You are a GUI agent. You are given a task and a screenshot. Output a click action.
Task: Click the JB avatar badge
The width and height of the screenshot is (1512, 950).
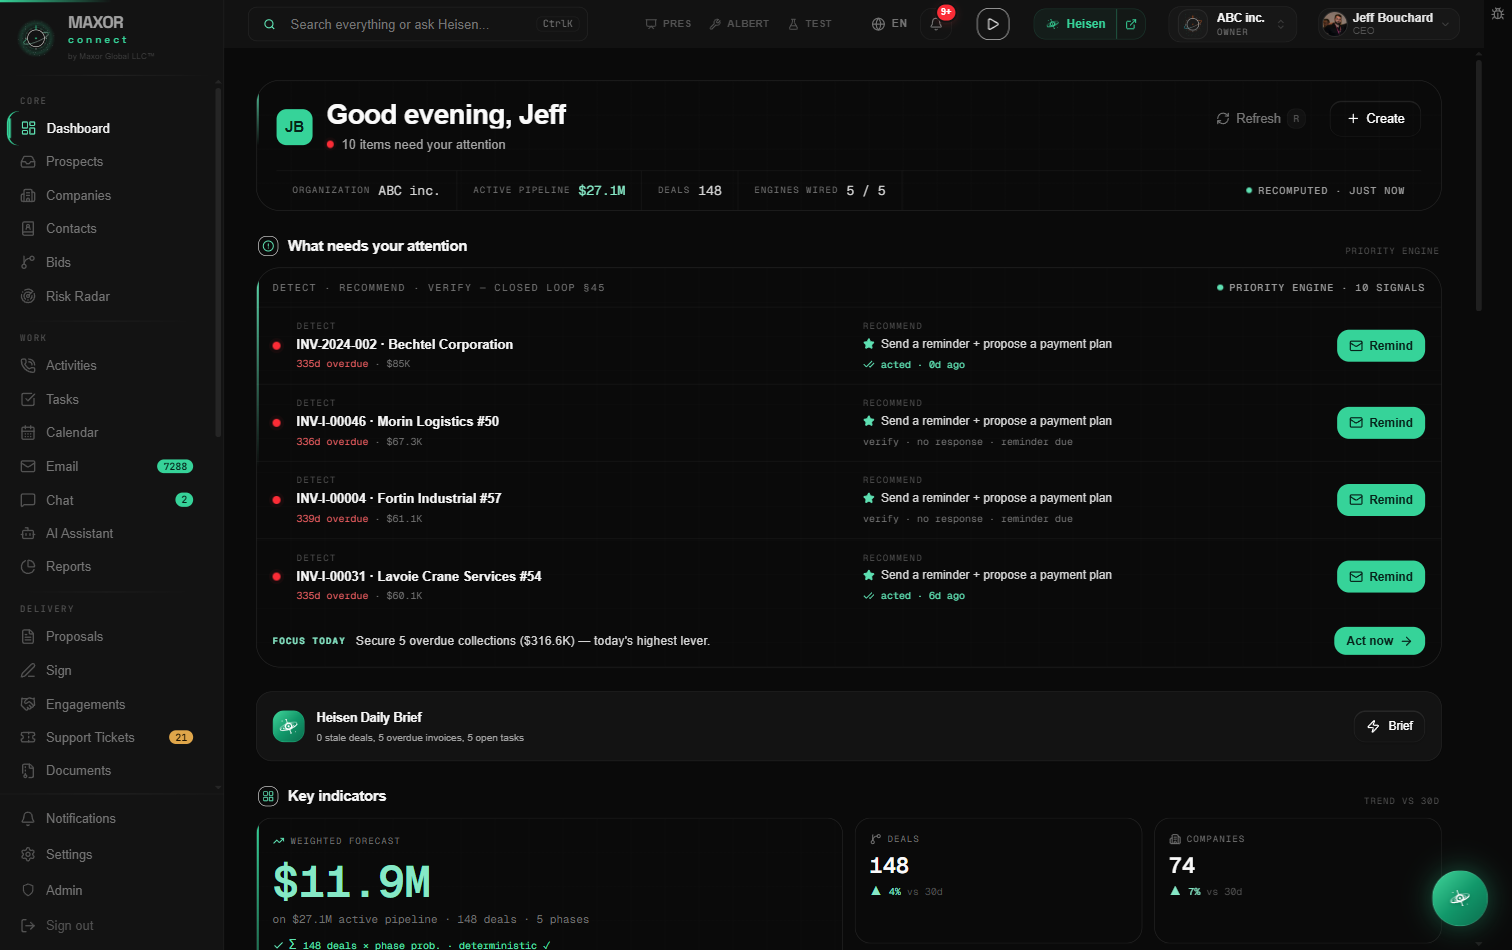[295, 127]
